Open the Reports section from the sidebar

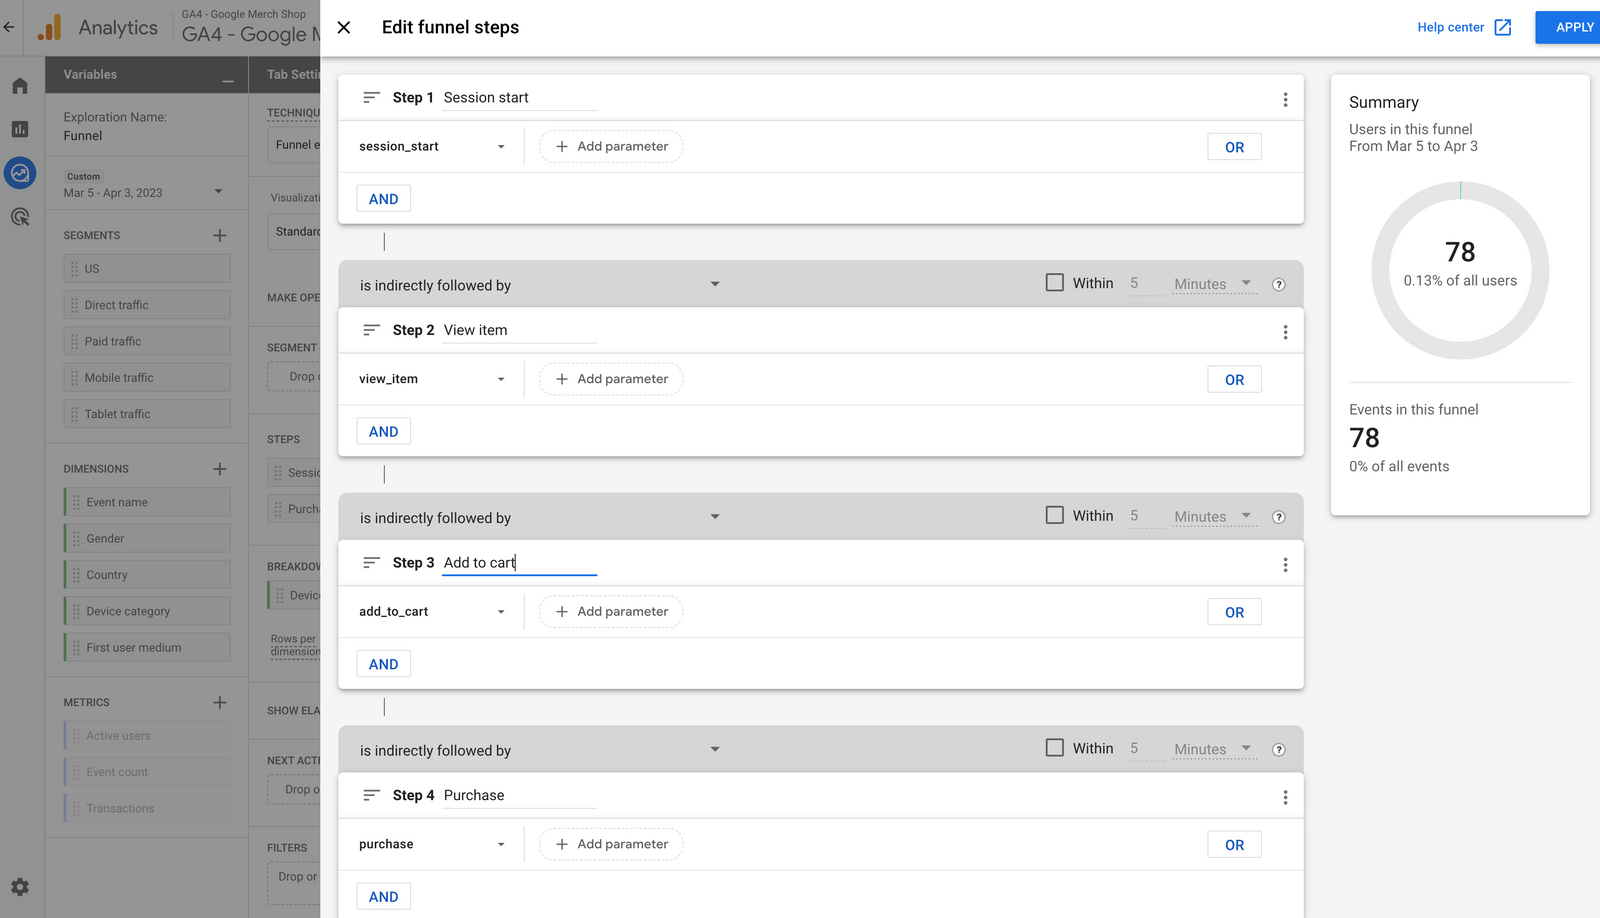pyautogui.click(x=20, y=129)
